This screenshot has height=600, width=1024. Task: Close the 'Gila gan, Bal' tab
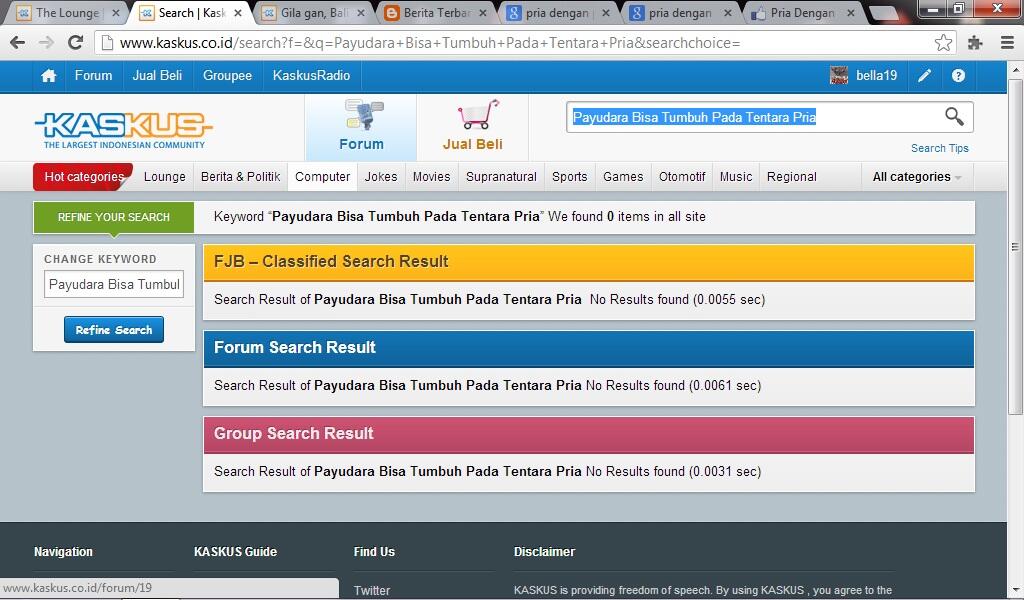(x=360, y=13)
